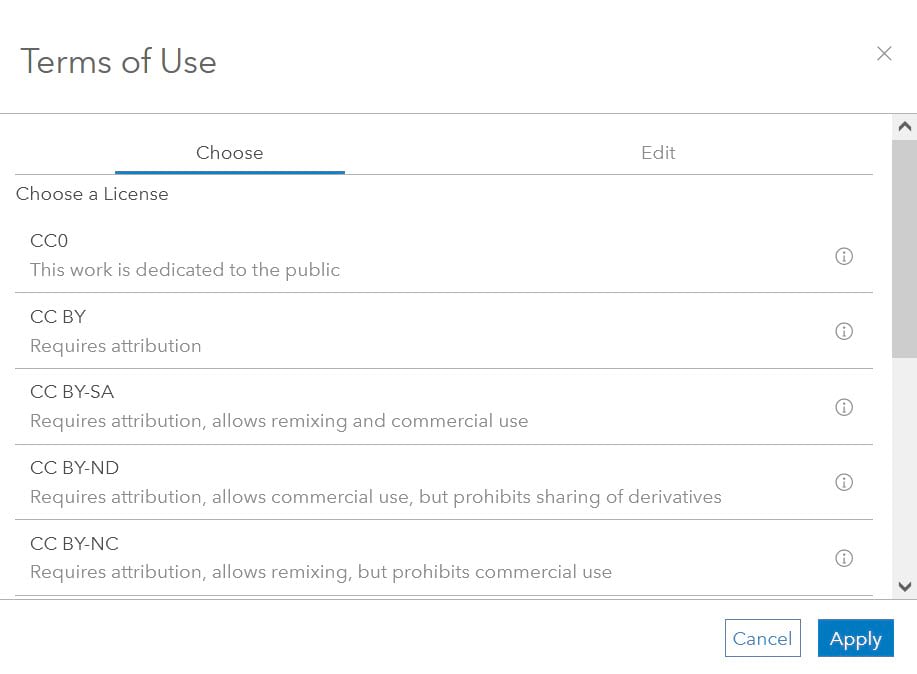This screenshot has height=674, width=917.
Task: Click the Cancel button
Action: point(762,638)
